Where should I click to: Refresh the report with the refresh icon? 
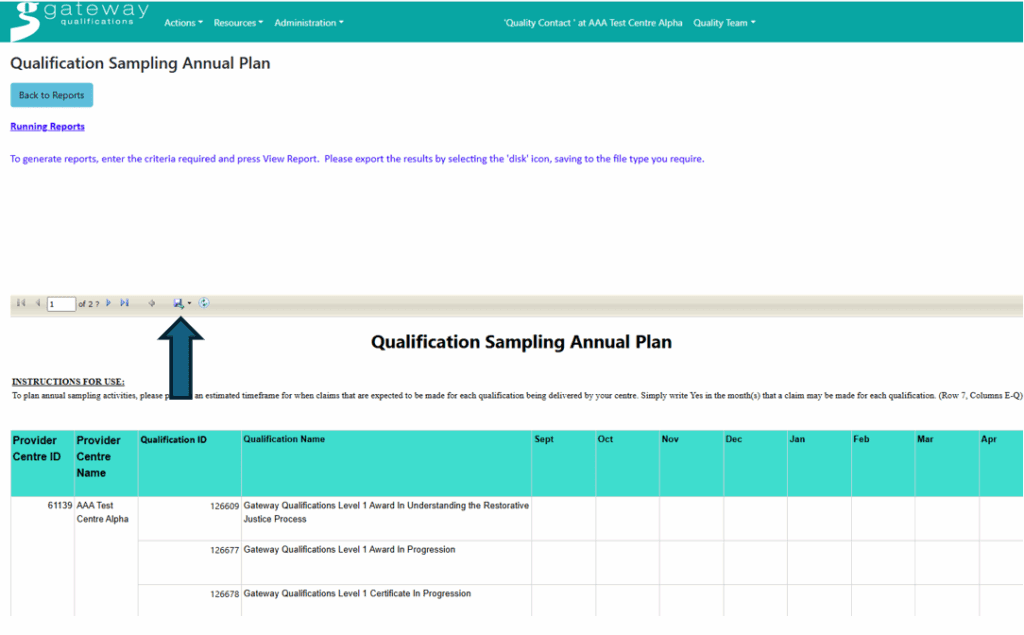(204, 303)
